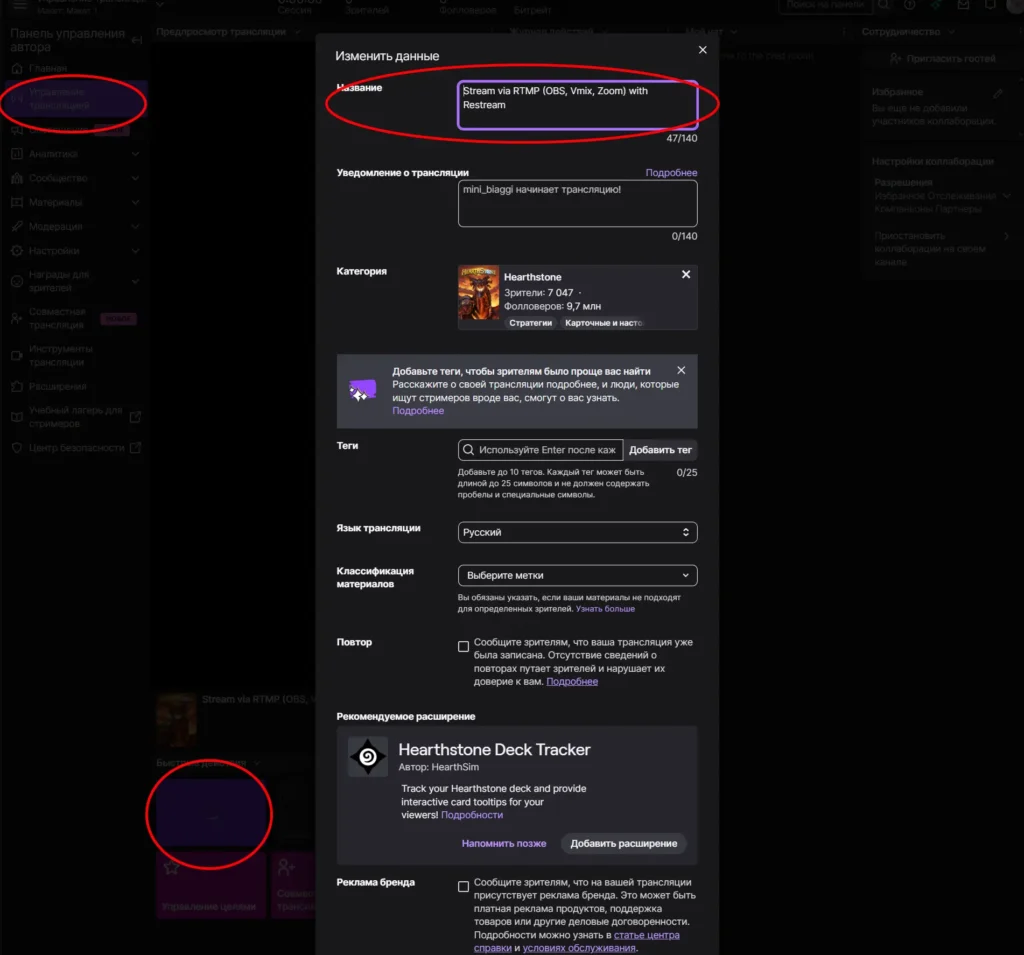Open the Главная home icon in sidebar

(17, 69)
